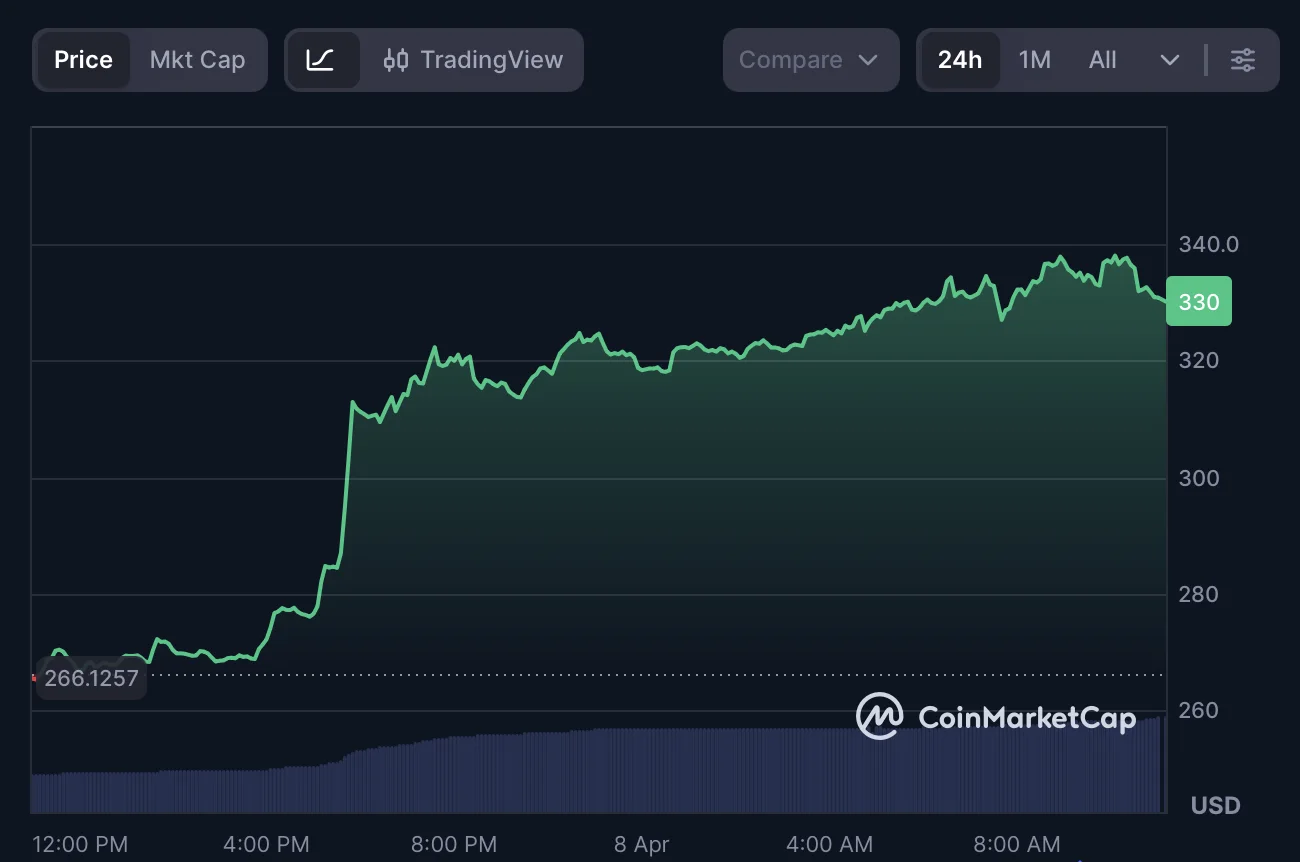Click the chevron arrow inside Compare

868,60
